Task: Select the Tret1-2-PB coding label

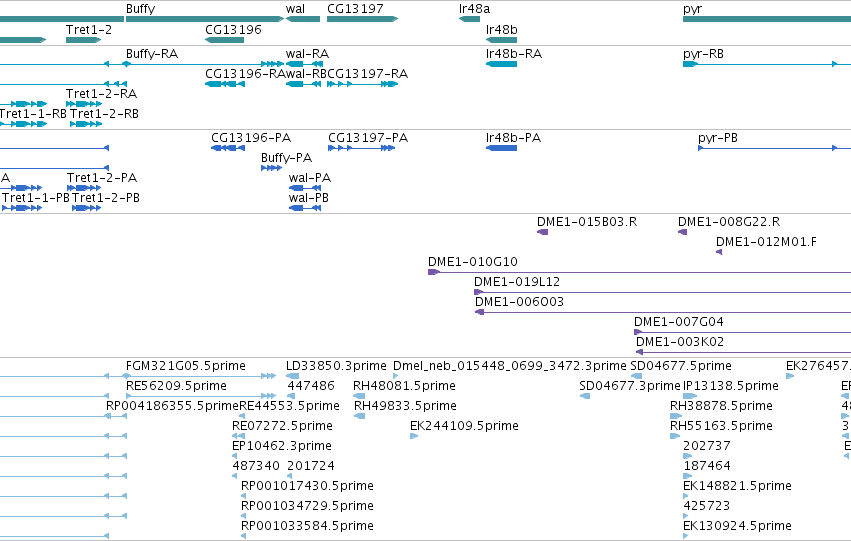Action: tap(106, 198)
